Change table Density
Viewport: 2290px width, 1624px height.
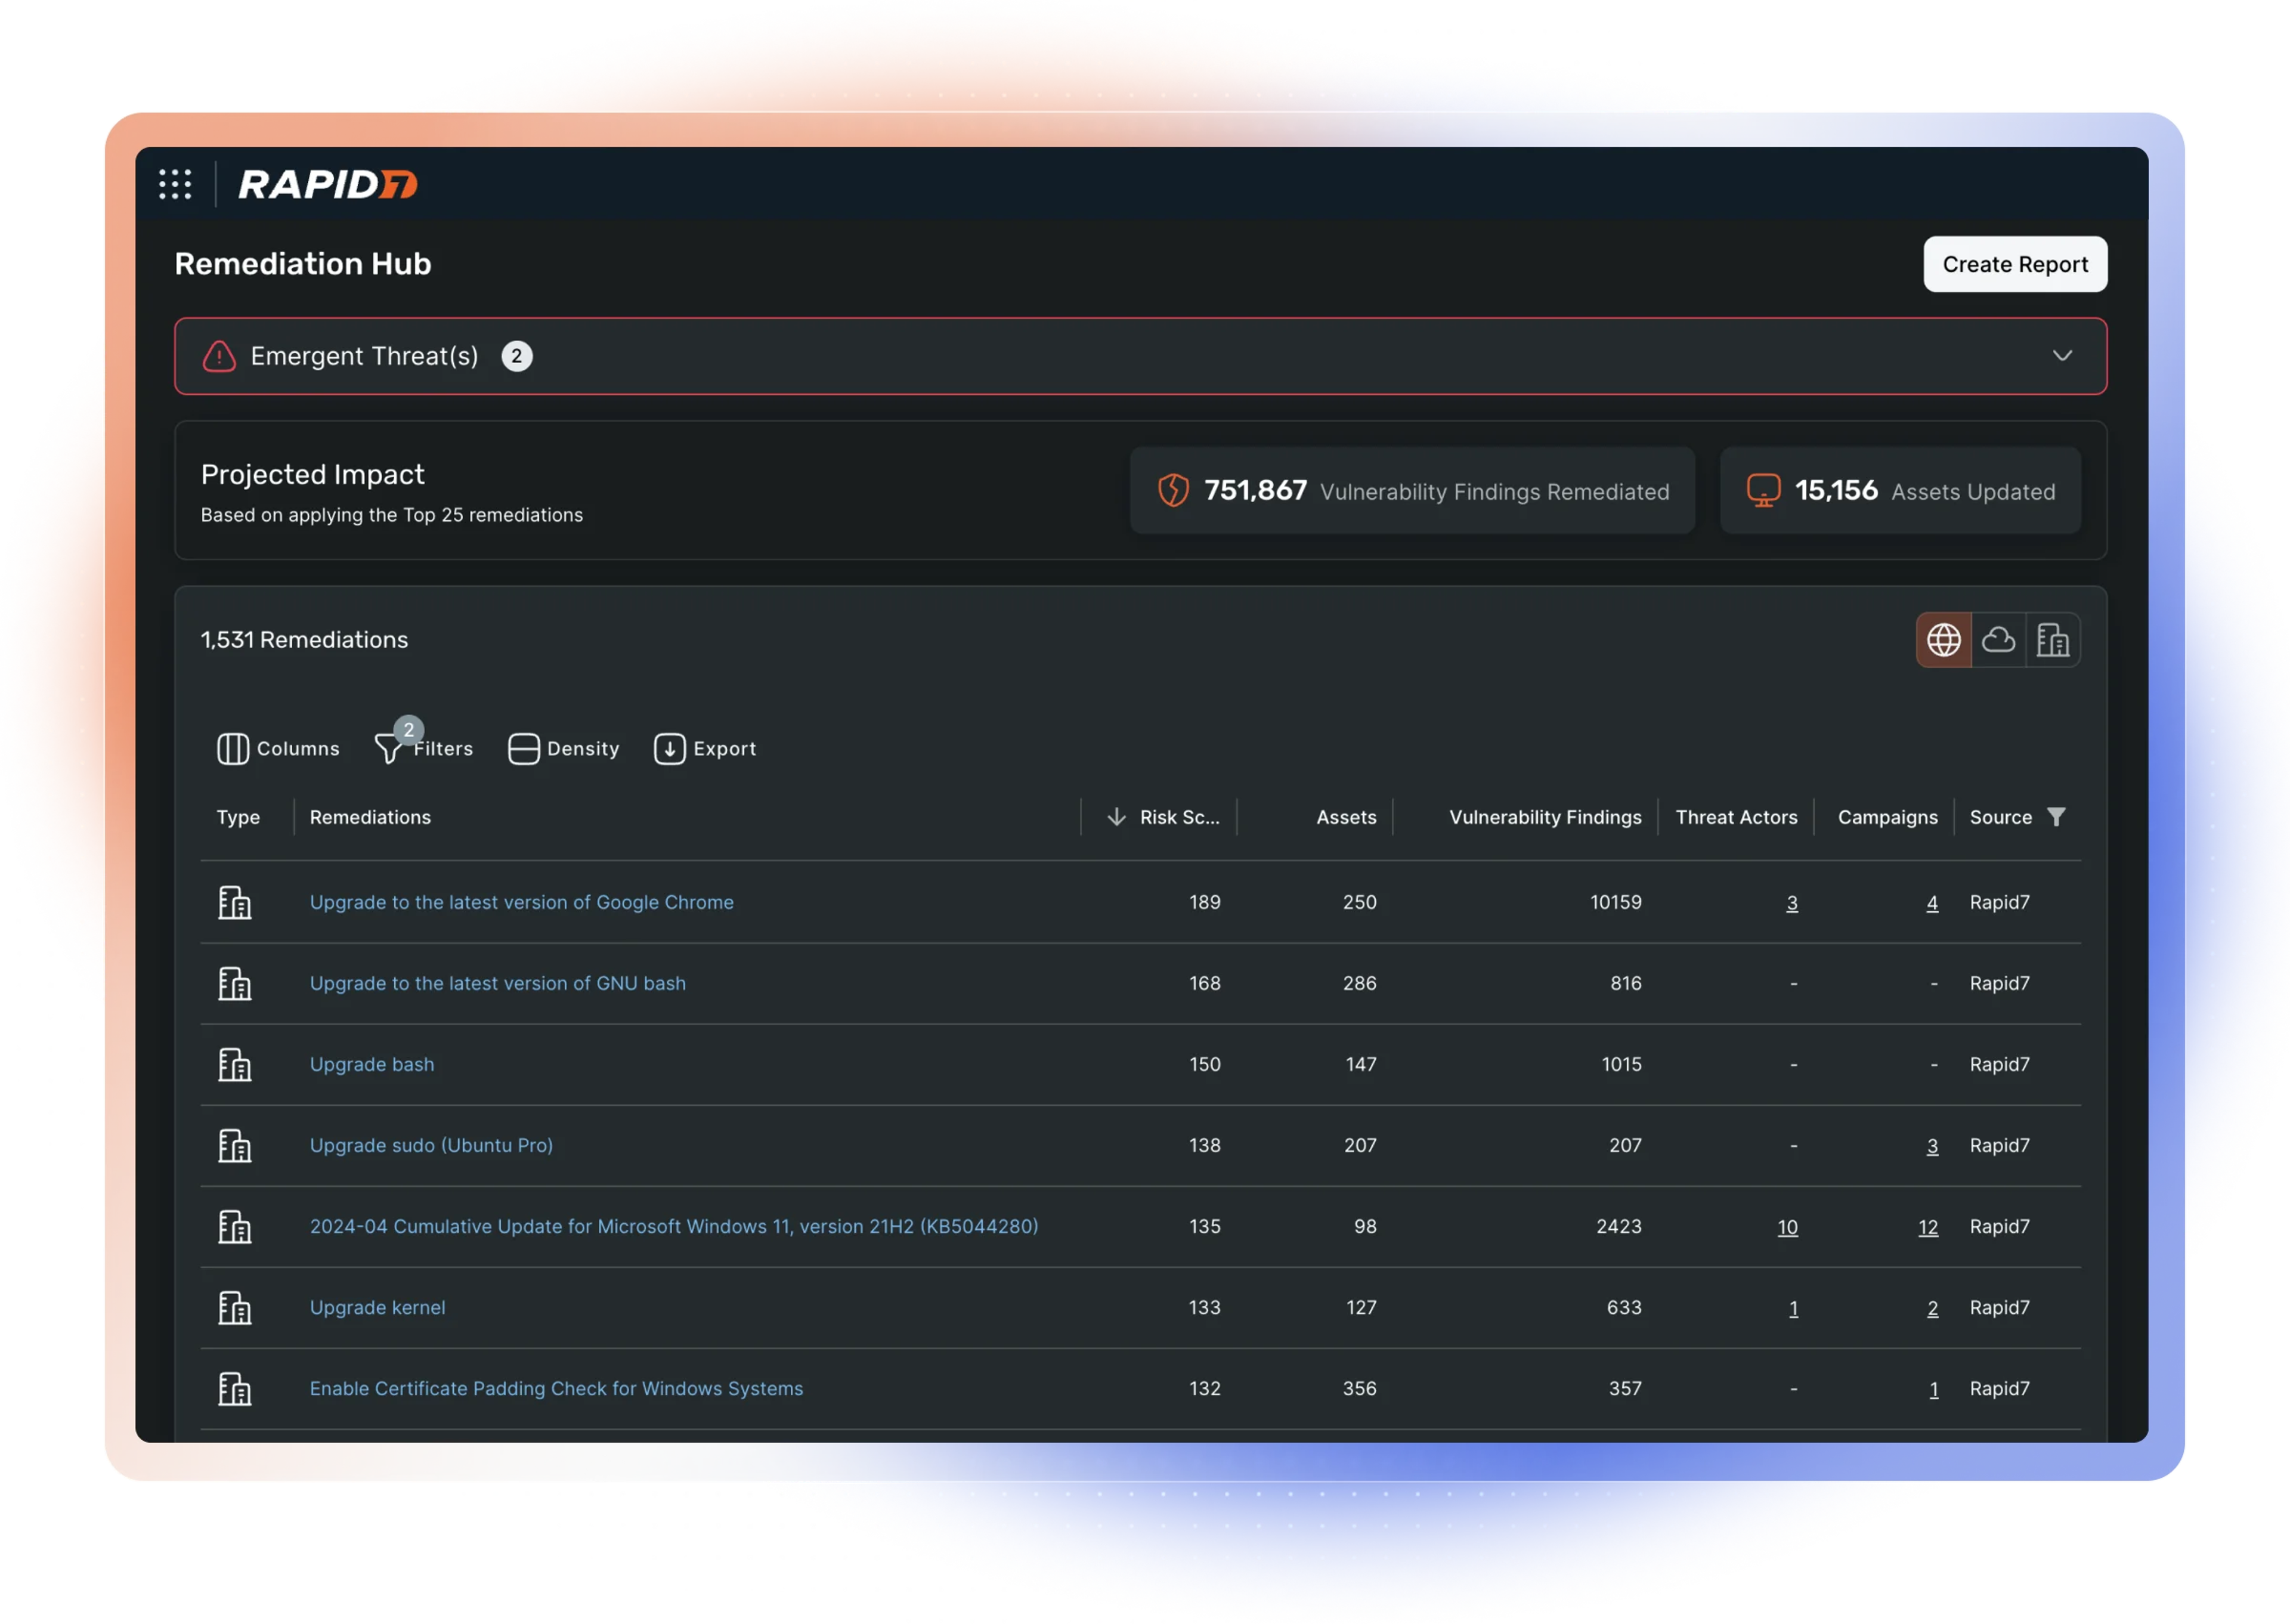tap(563, 748)
